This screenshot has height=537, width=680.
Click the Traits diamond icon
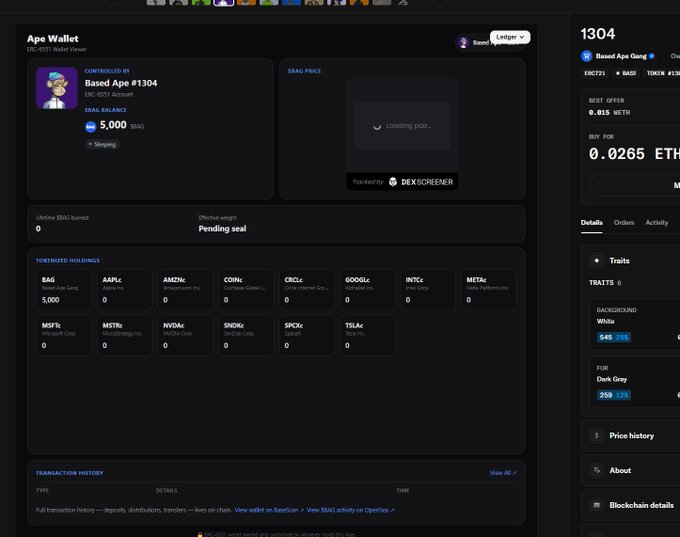coord(597,261)
